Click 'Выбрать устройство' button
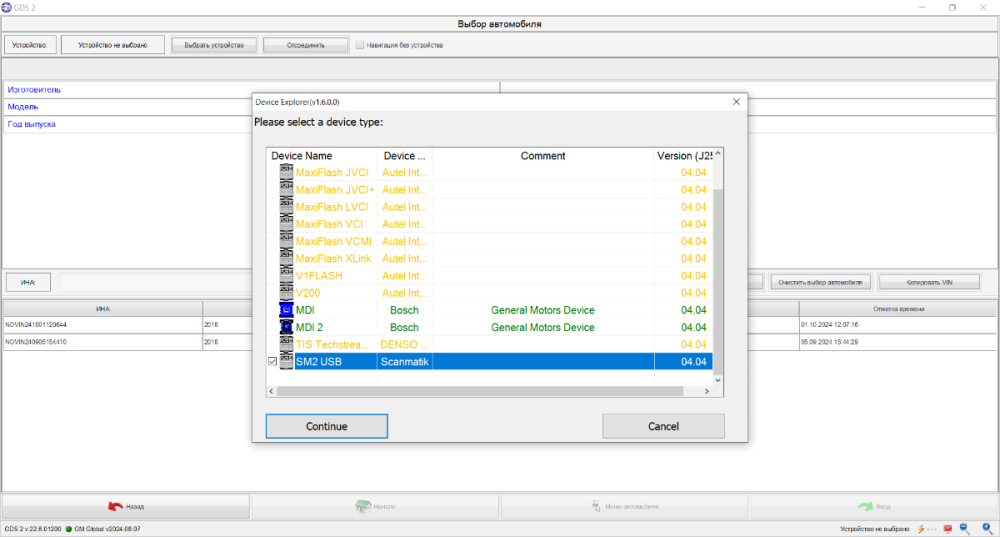This screenshot has height=537, width=1000. tap(214, 45)
